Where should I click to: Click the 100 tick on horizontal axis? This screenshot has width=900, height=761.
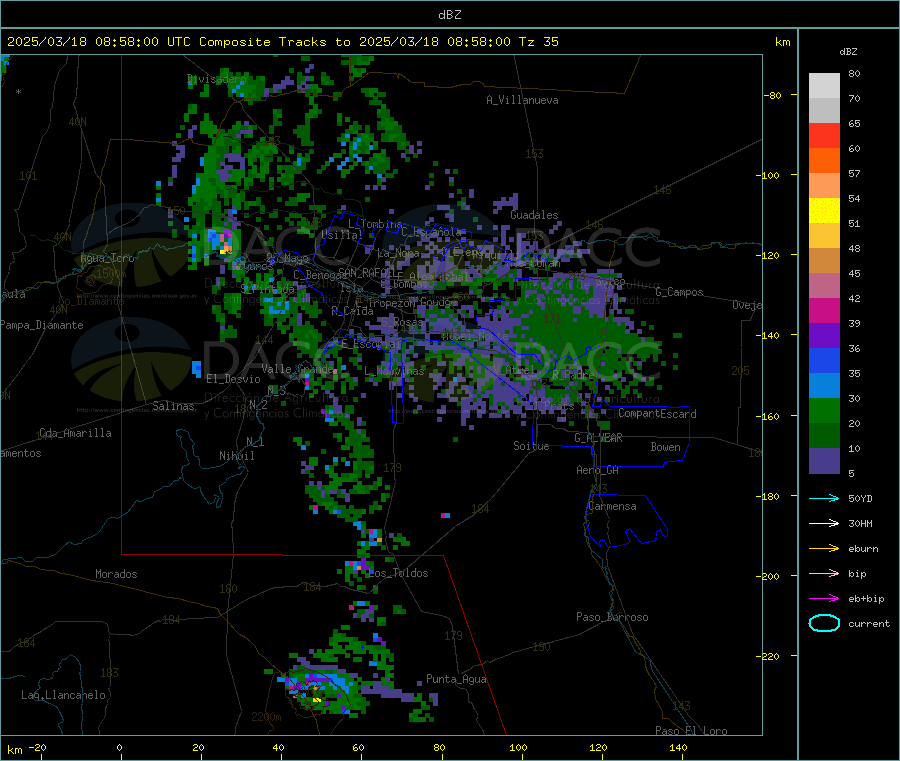coord(518,747)
